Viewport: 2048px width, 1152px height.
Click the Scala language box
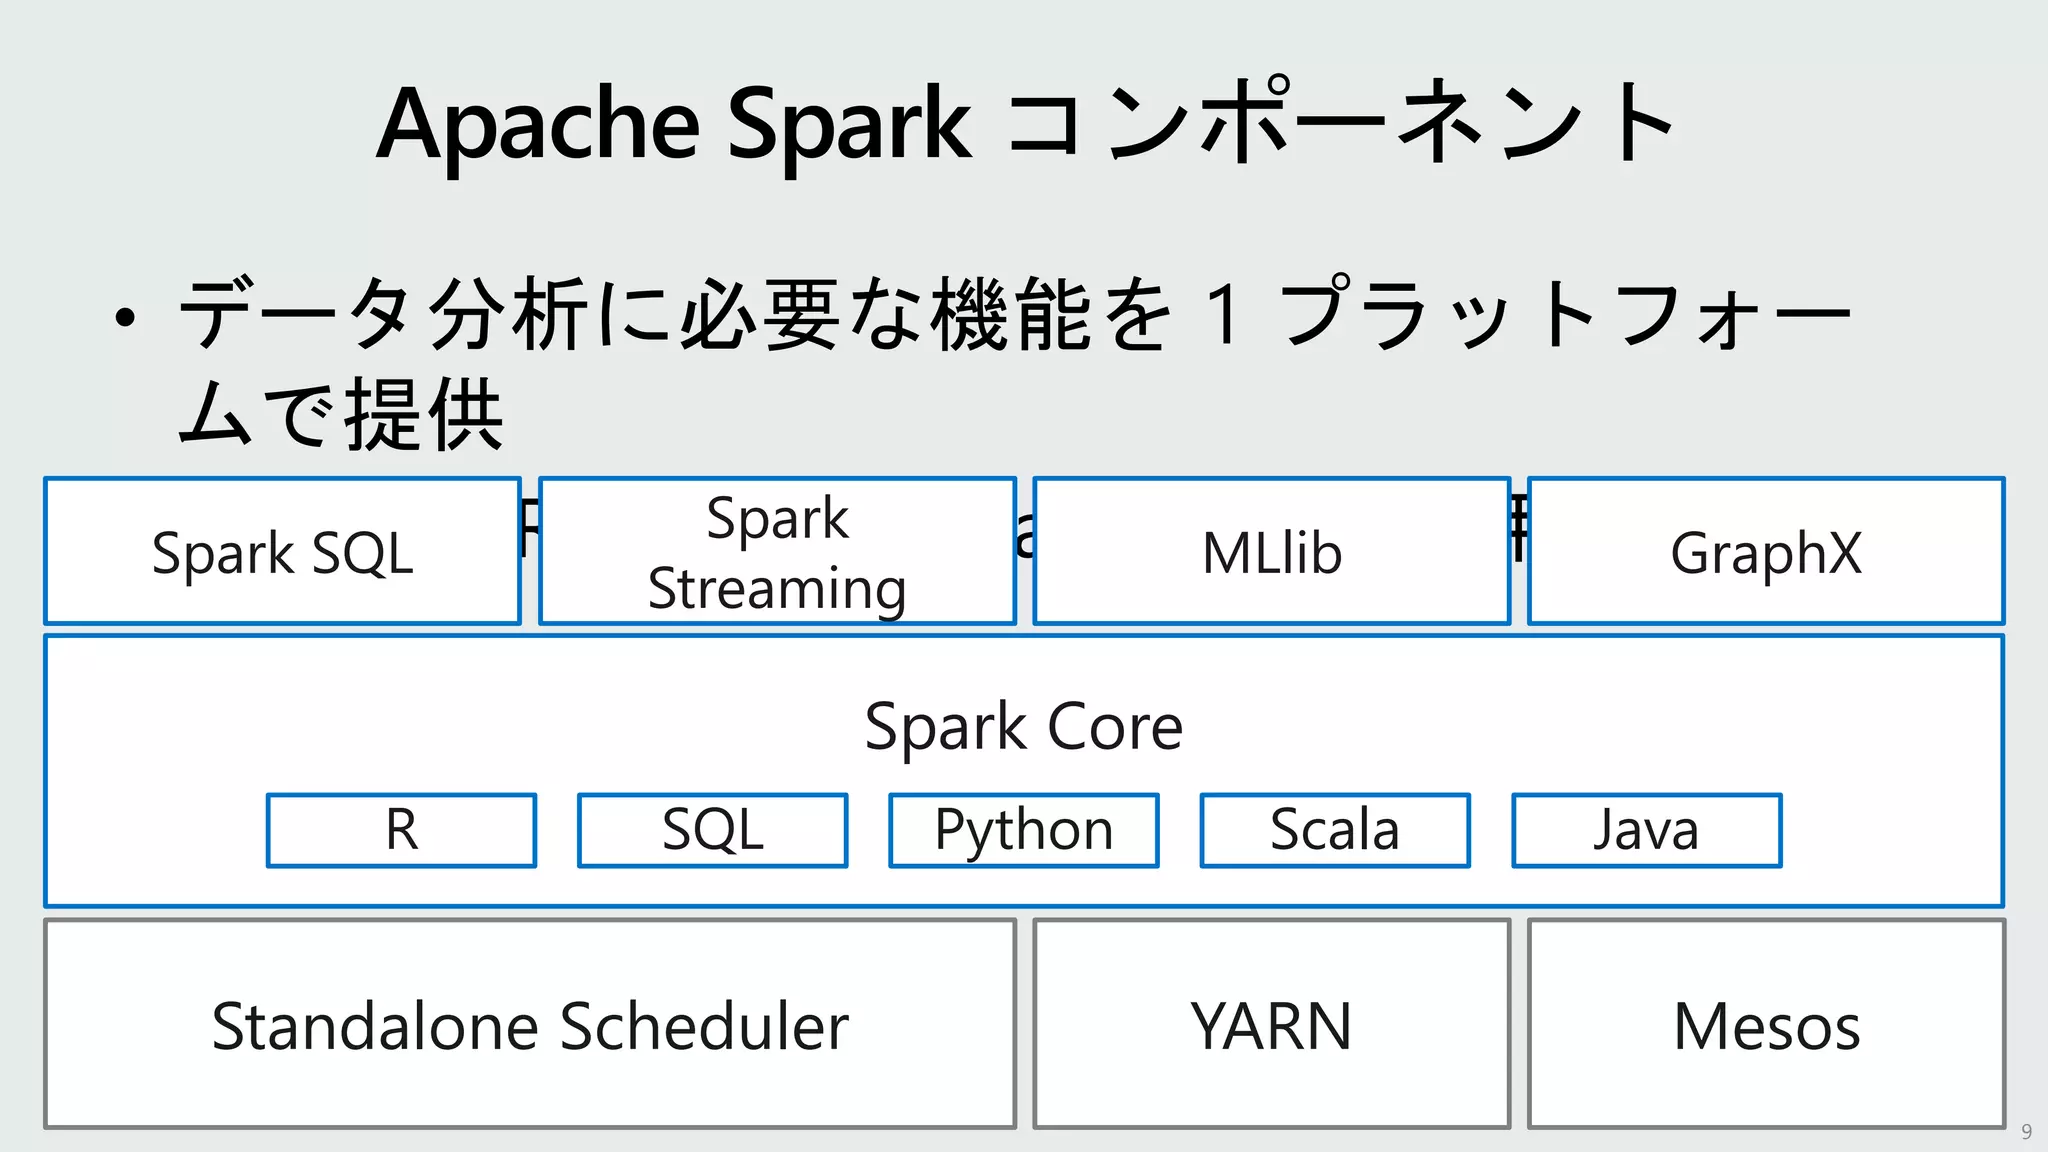[x=1335, y=830]
